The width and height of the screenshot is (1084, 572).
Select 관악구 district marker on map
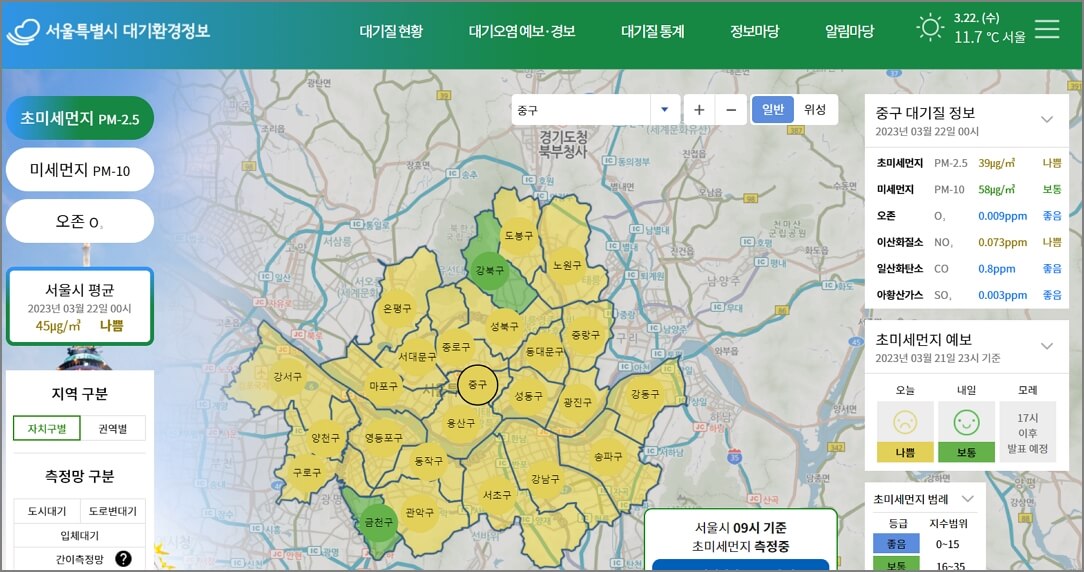pos(419,513)
